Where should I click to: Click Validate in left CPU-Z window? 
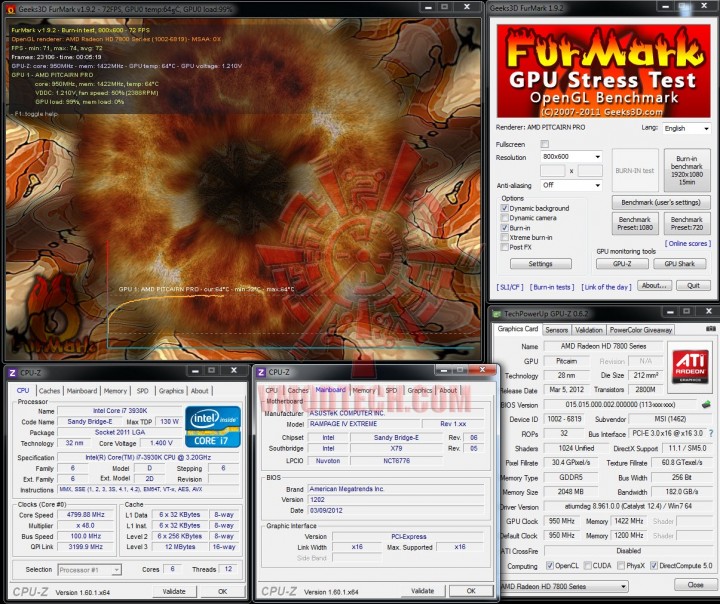(x=174, y=591)
